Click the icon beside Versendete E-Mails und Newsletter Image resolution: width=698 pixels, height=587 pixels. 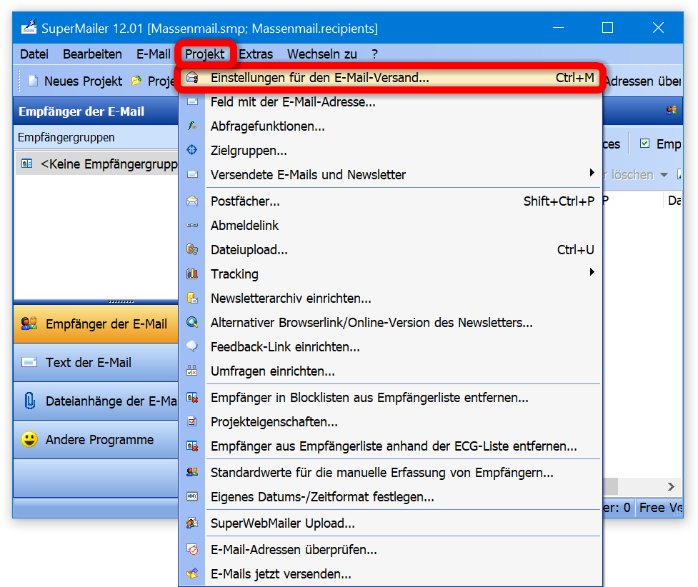point(192,174)
